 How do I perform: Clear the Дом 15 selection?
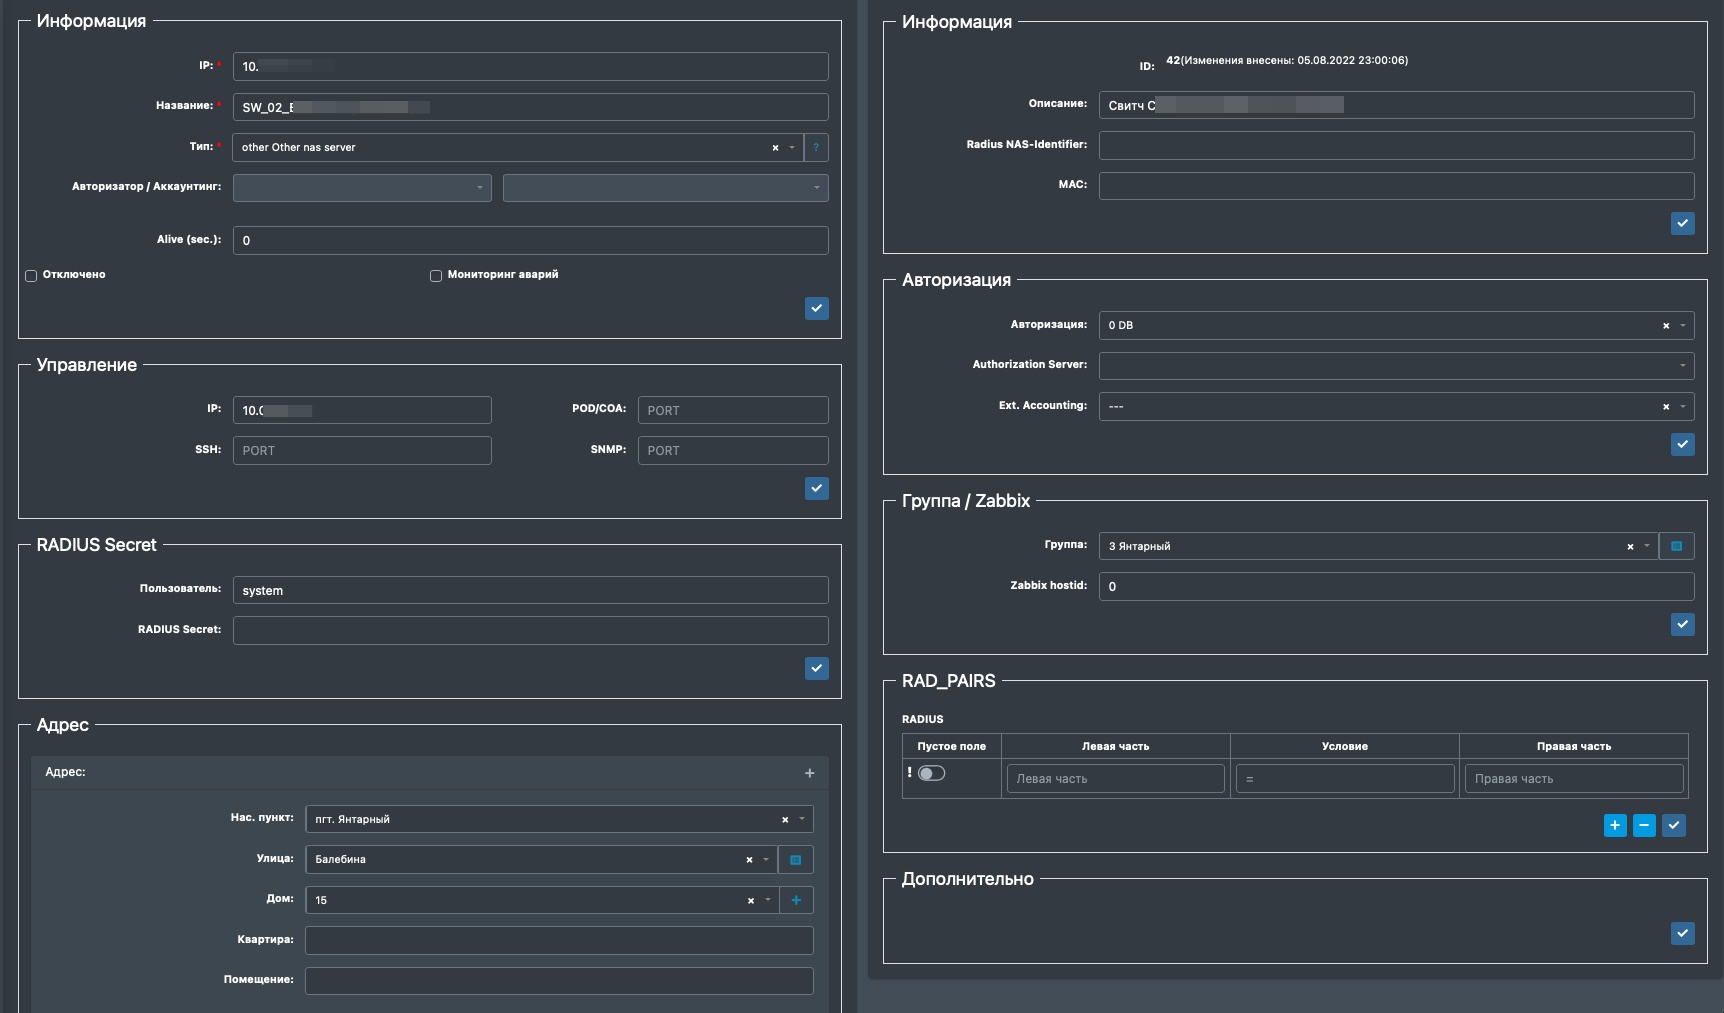point(750,901)
